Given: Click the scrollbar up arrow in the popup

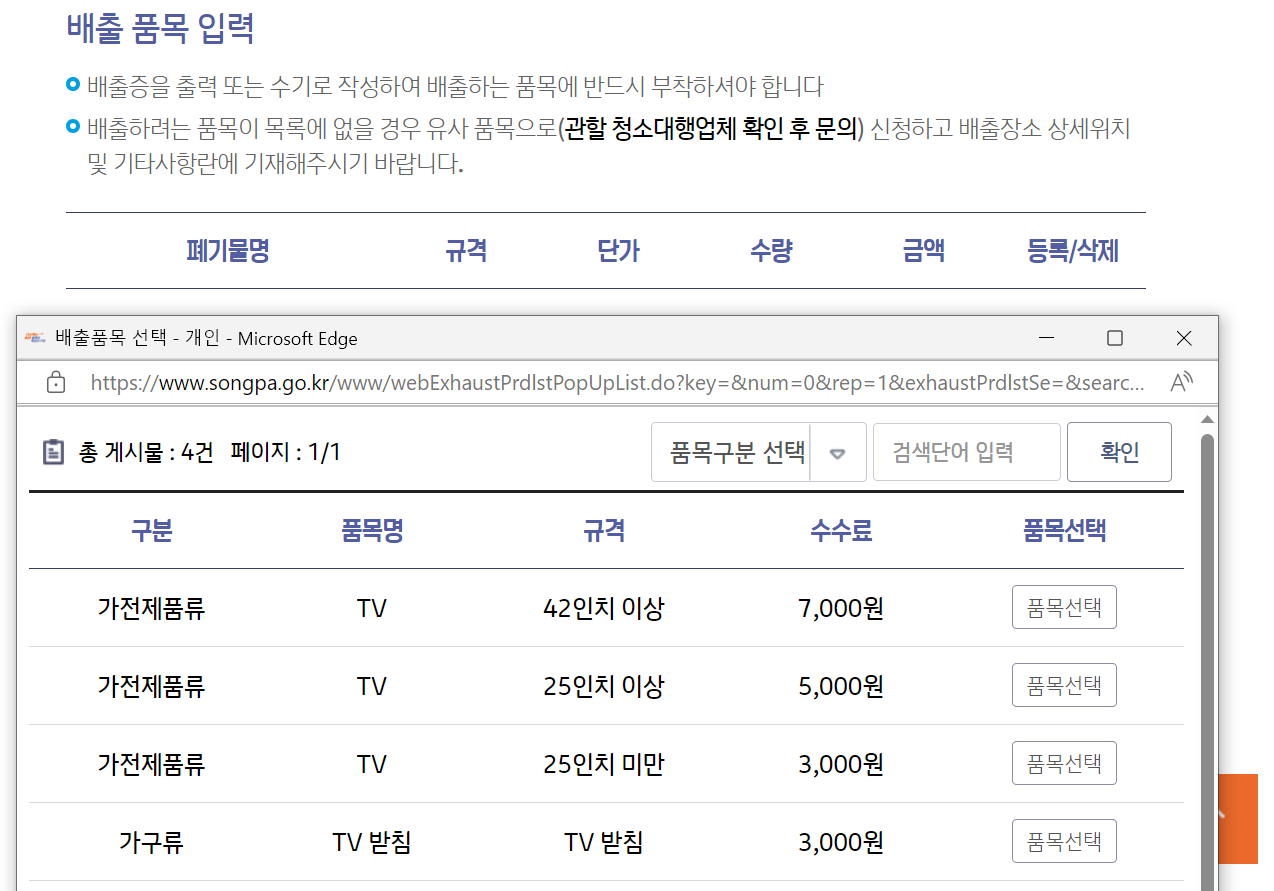Looking at the screenshot, I should (1207, 418).
